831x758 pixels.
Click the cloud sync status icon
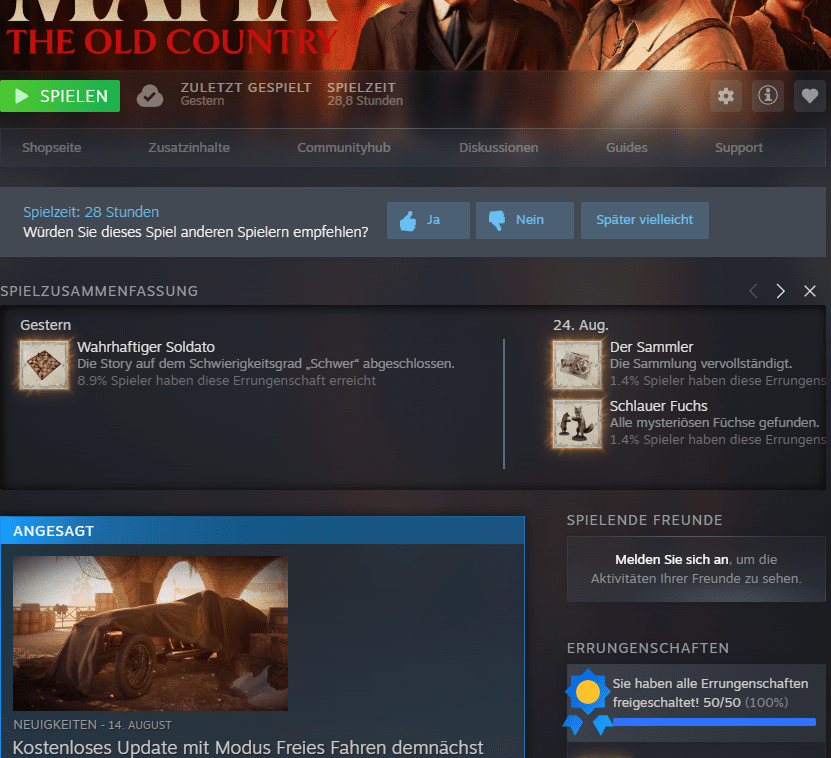150,96
